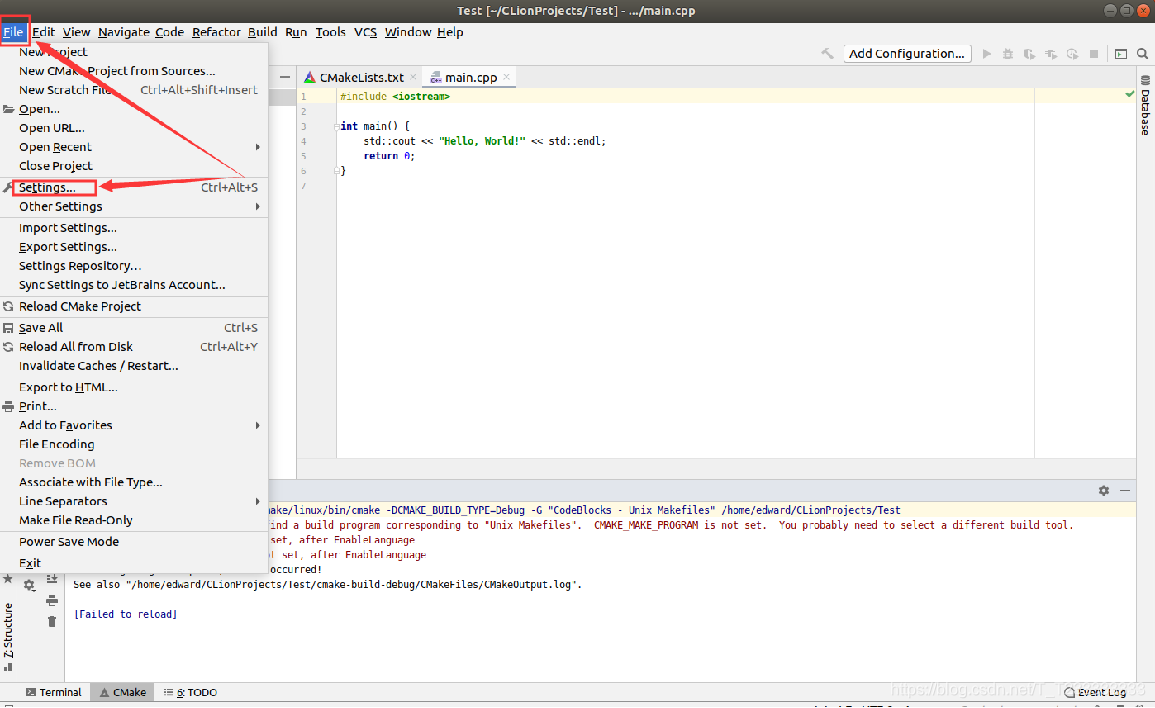Open the Run Anything window icon
The height and width of the screenshot is (708, 1155).
pos(1120,54)
